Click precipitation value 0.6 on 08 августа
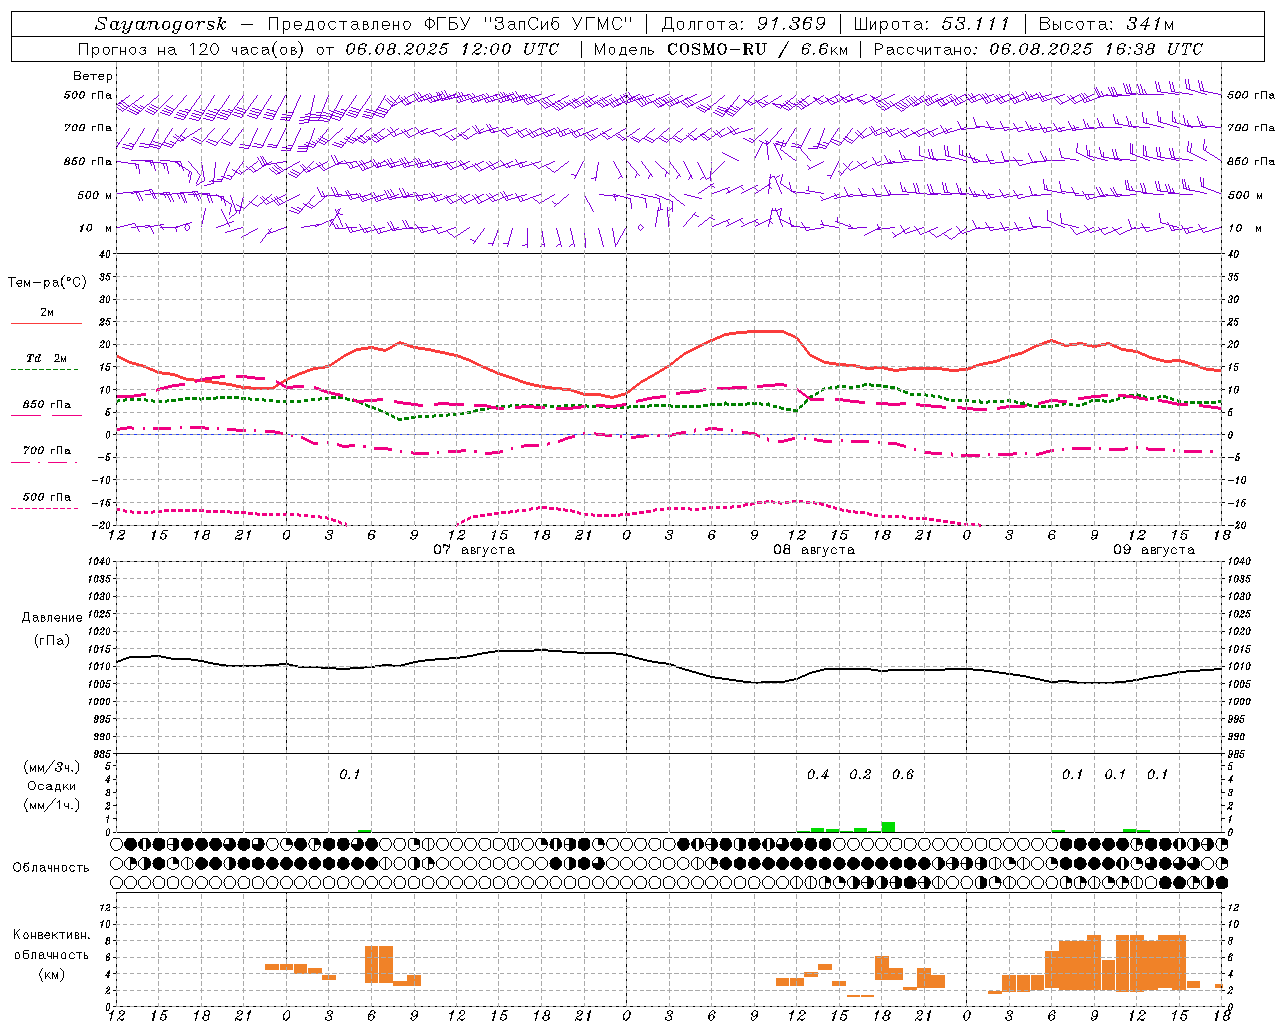Screen dimensions: 1280x1024 pyautogui.click(x=903, y=775)
